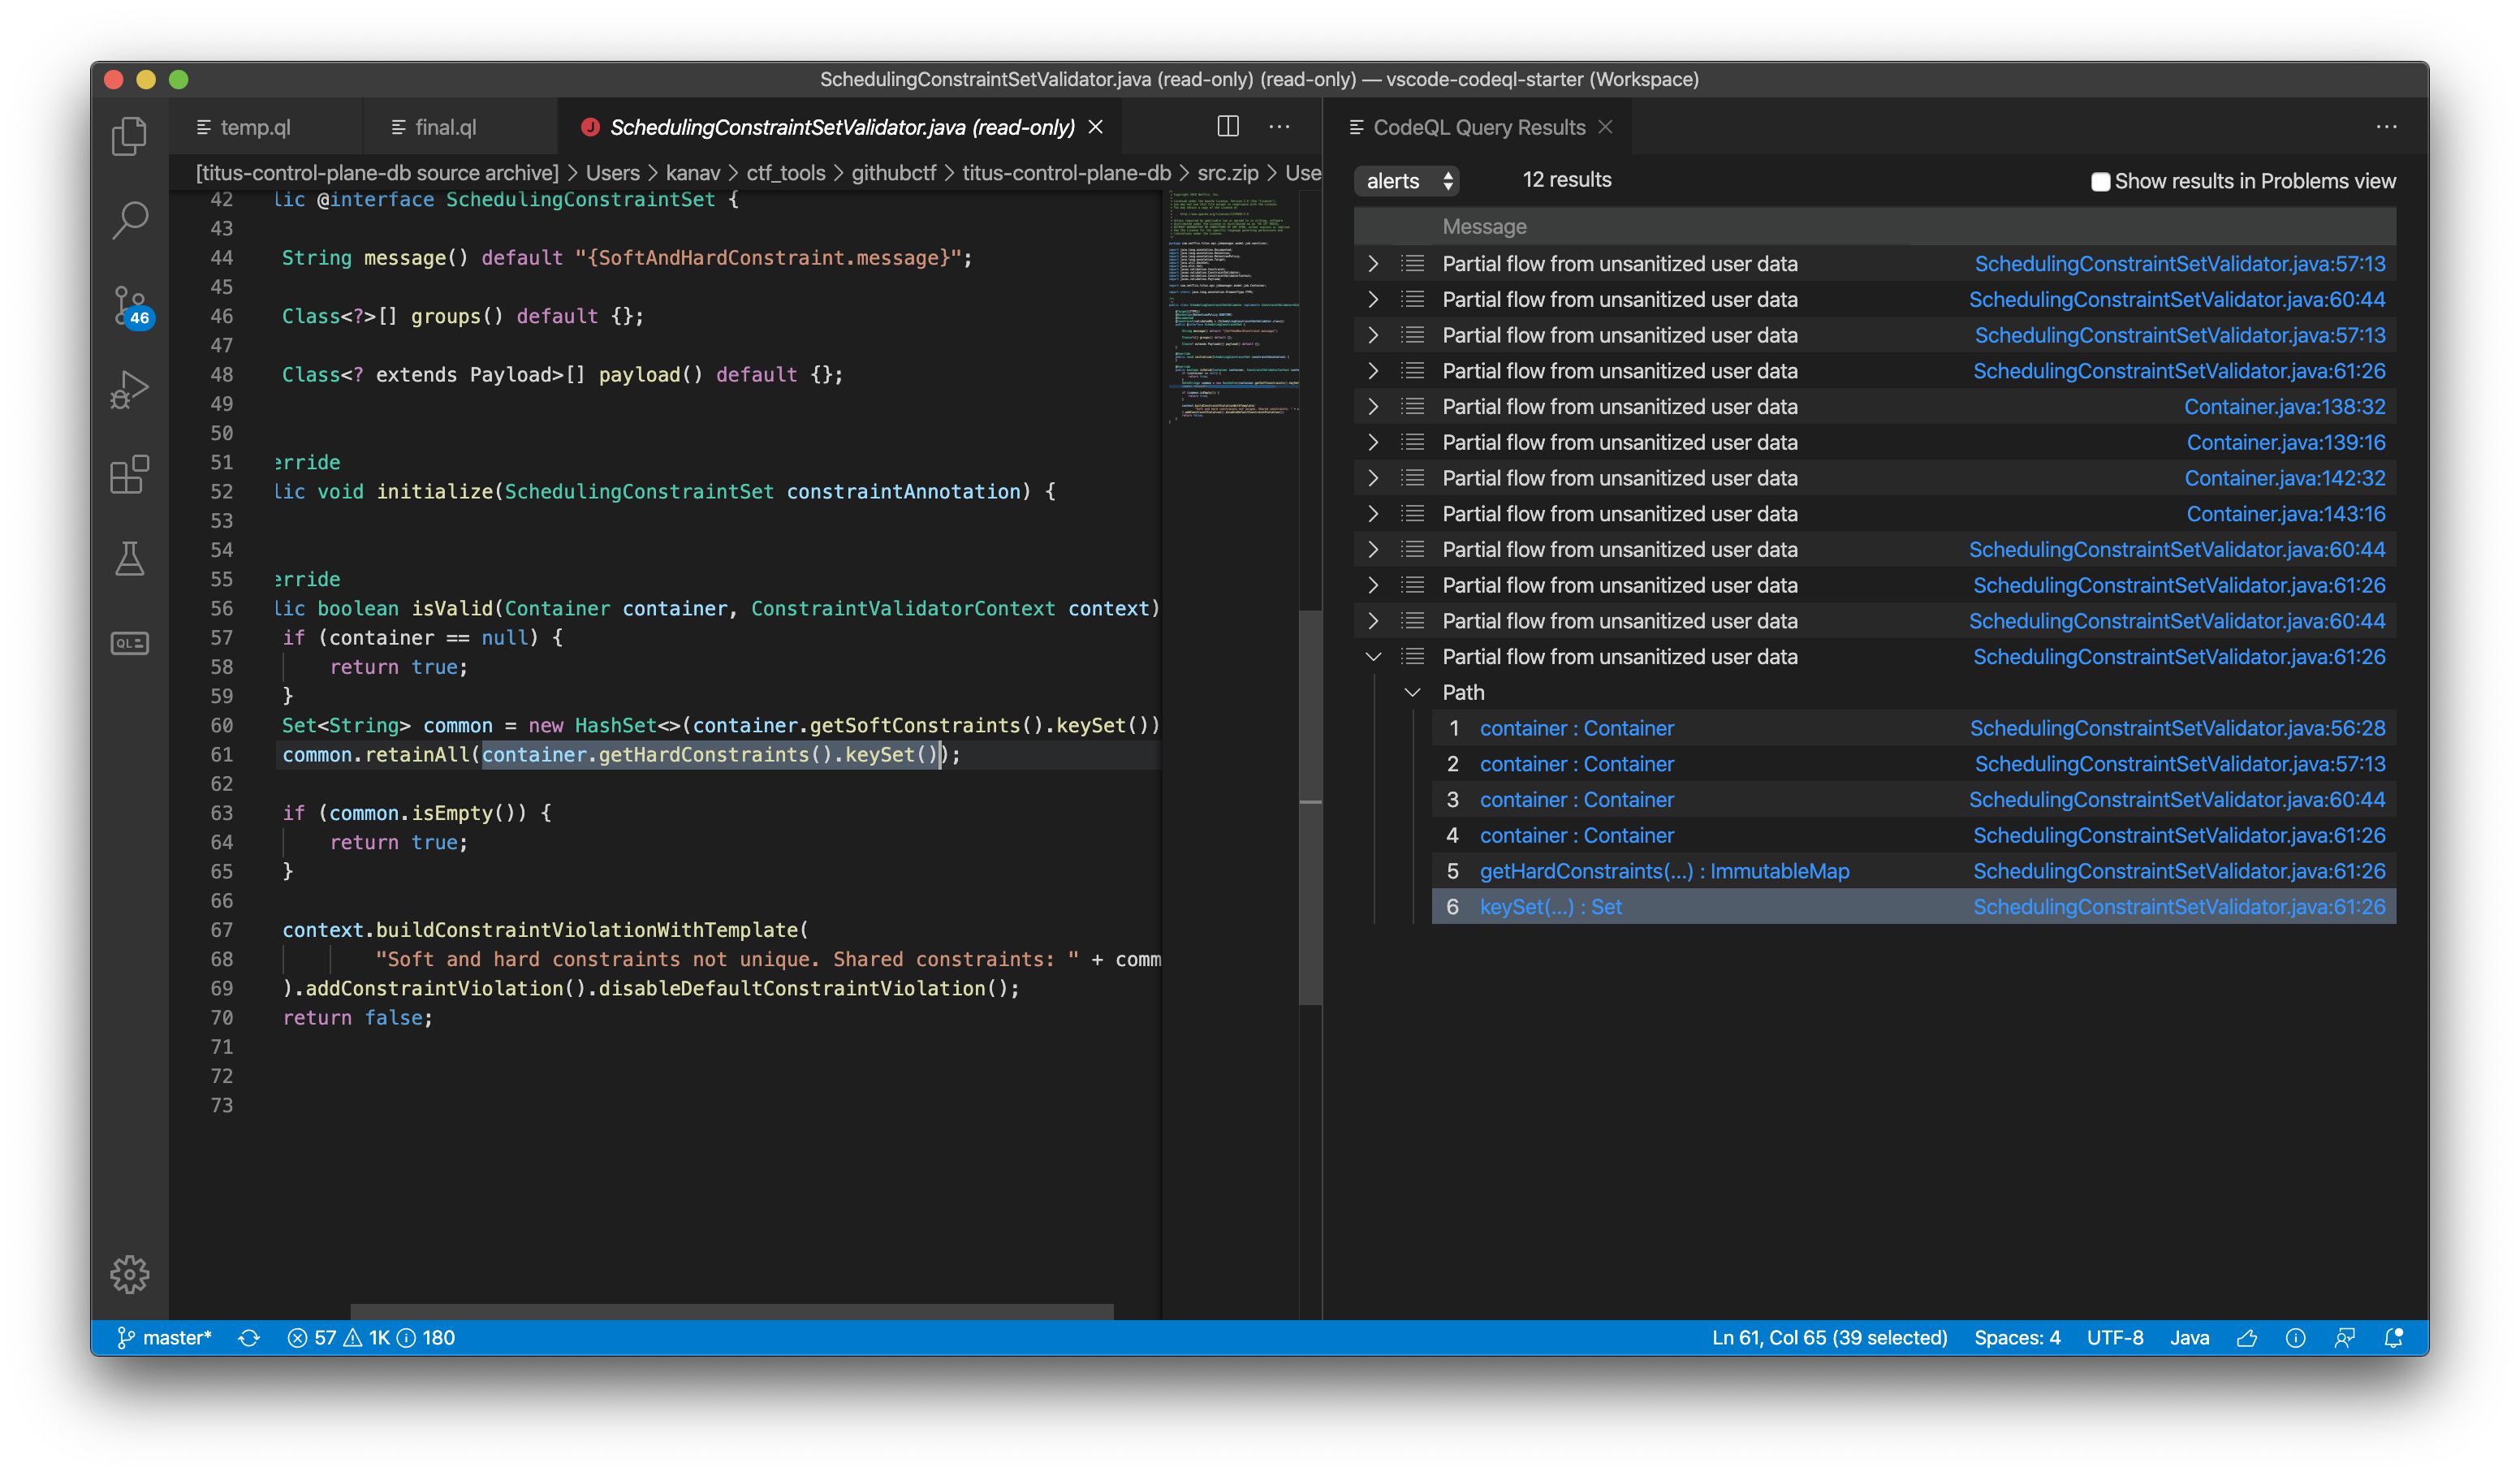Click breadcrumb item ctf_tools
Viewport: 2520px width, 1476px height.
785,173
